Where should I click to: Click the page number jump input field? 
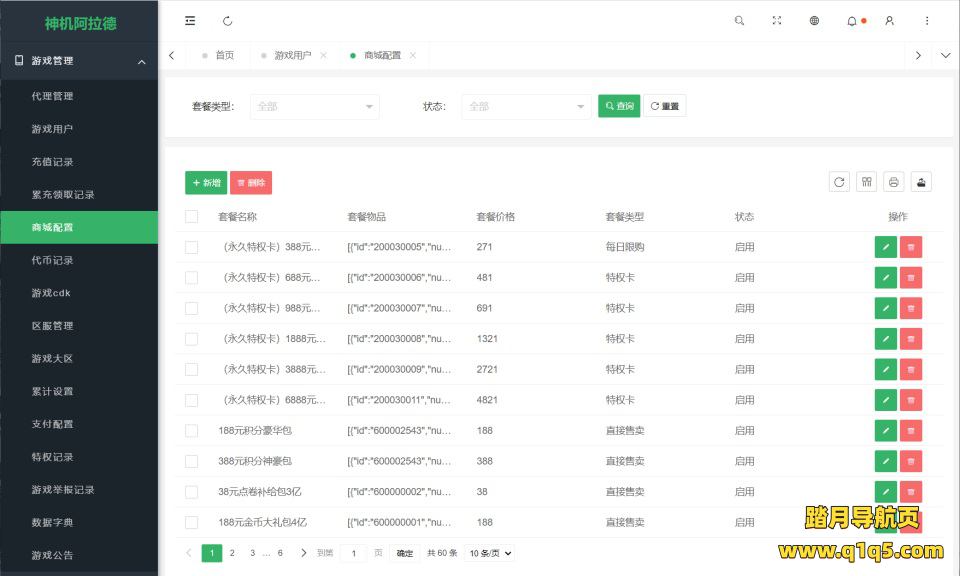pos(353,553)
